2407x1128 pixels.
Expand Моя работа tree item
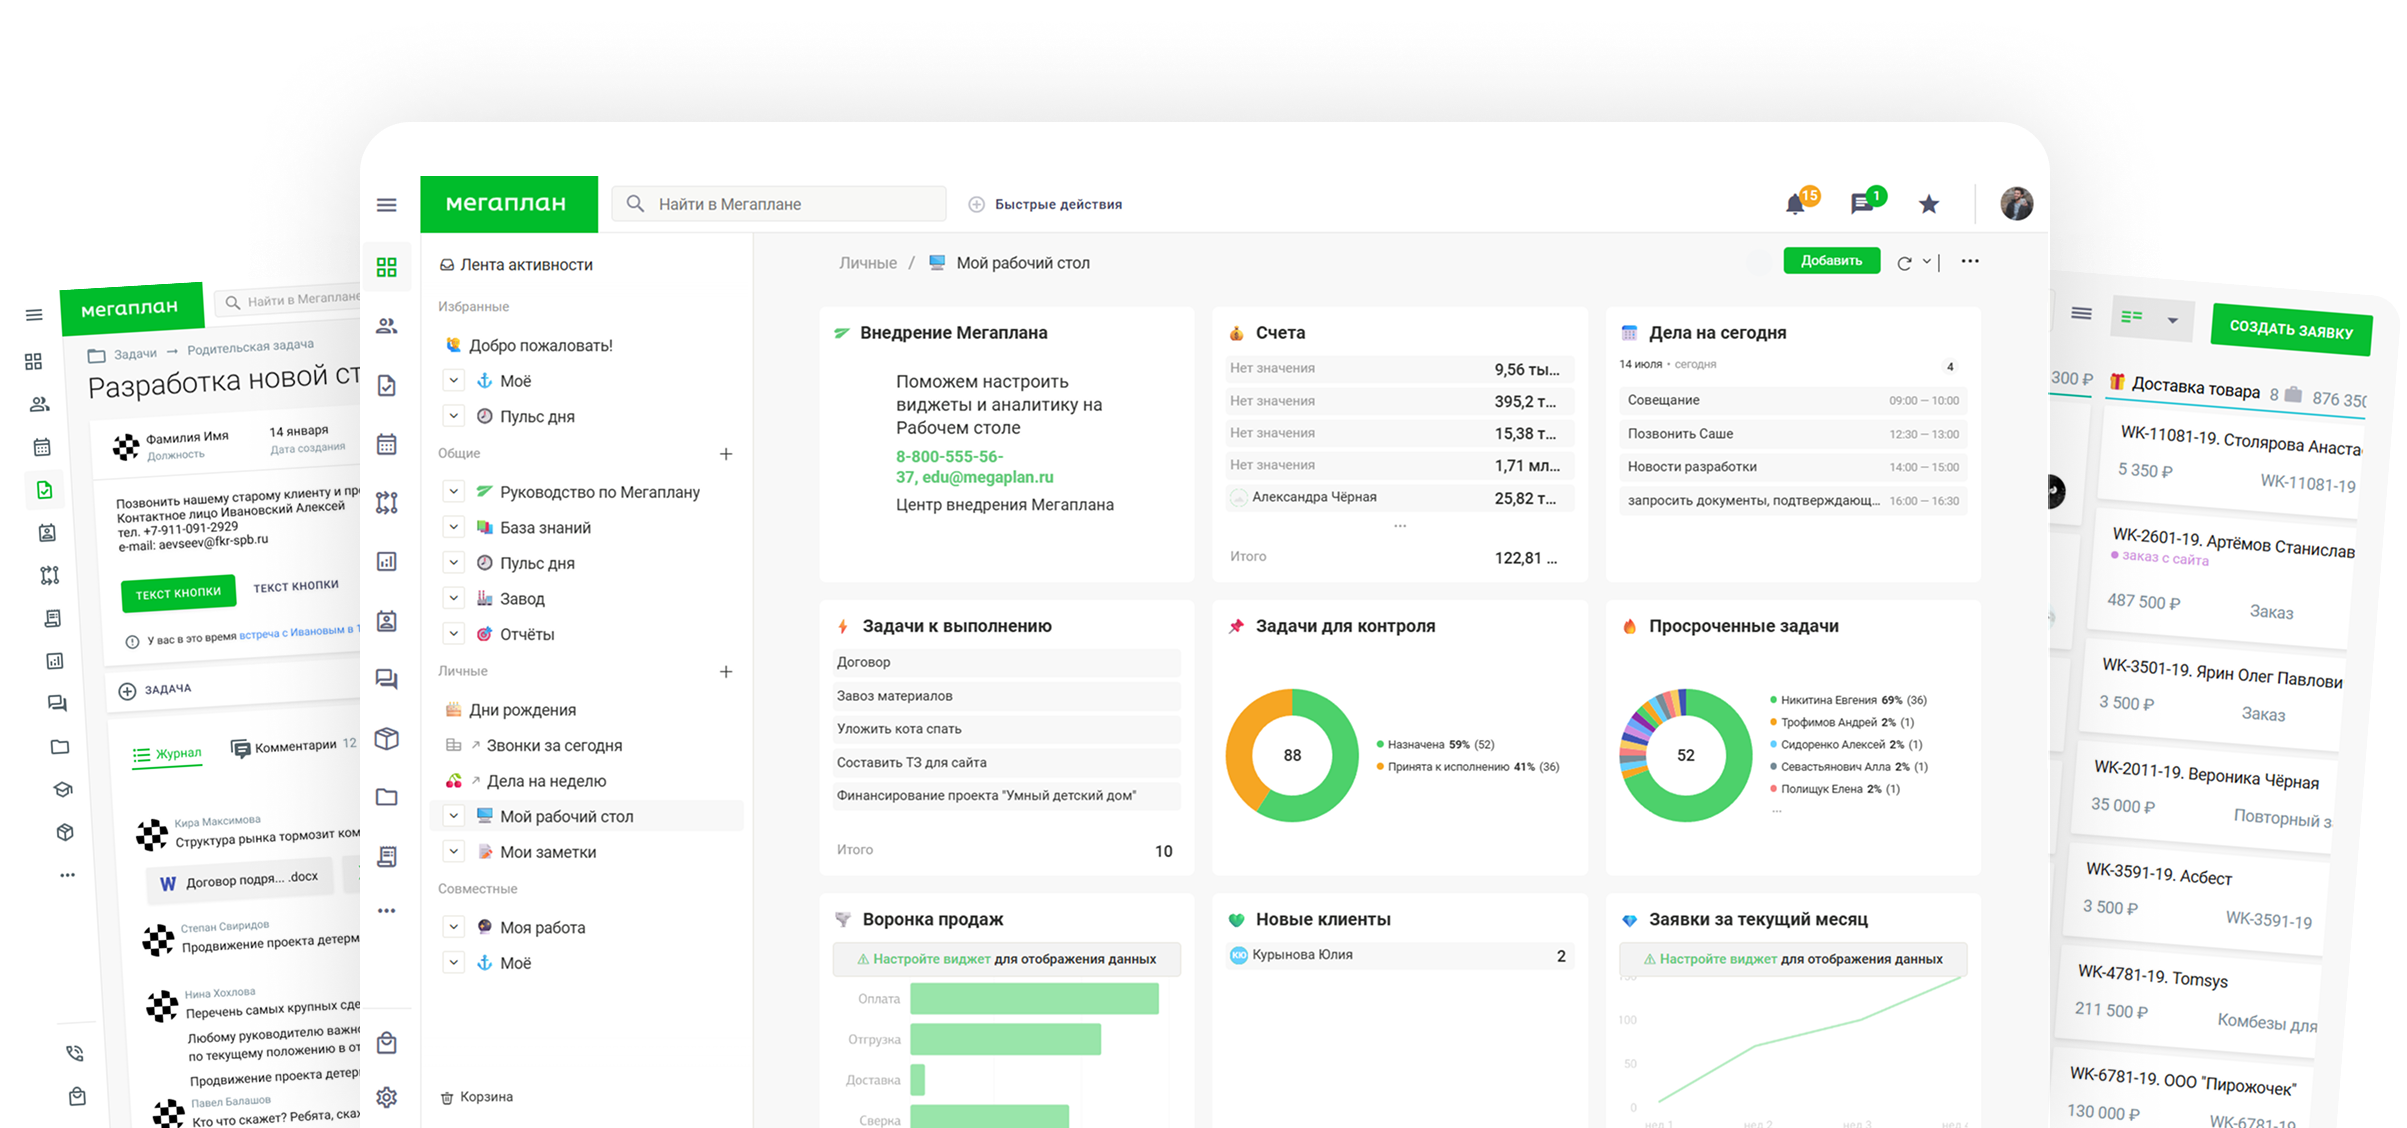coord(454,927)
